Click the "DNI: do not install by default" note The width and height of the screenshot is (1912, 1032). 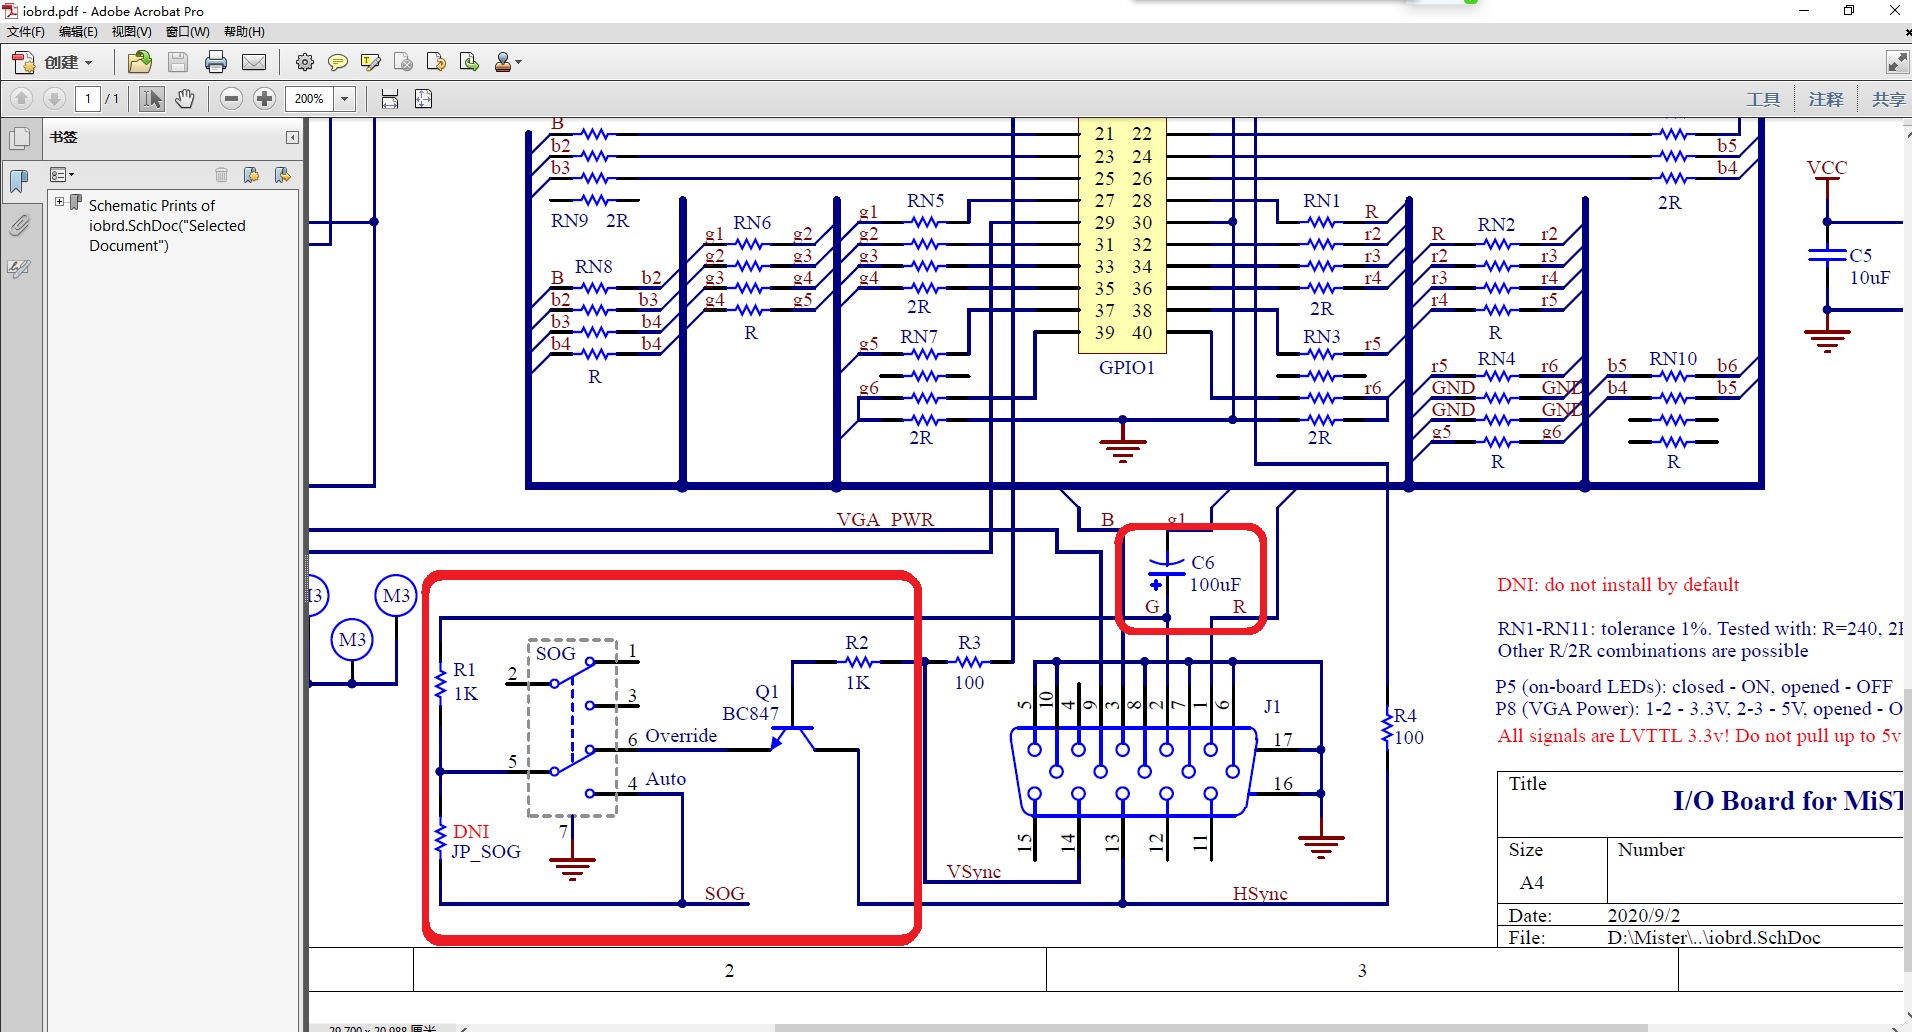(x=1617, y=585)
